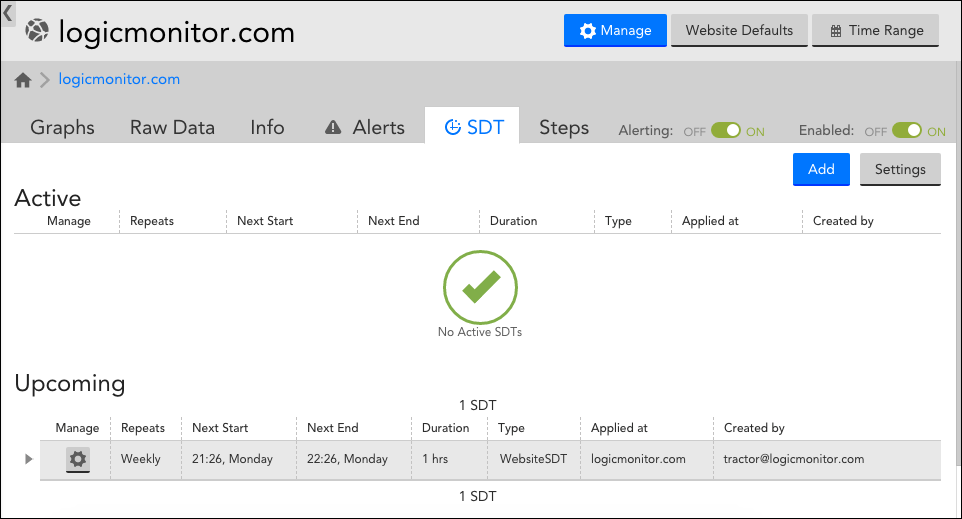
Task: Go to the Info tab
Action: tap(267, 128)
